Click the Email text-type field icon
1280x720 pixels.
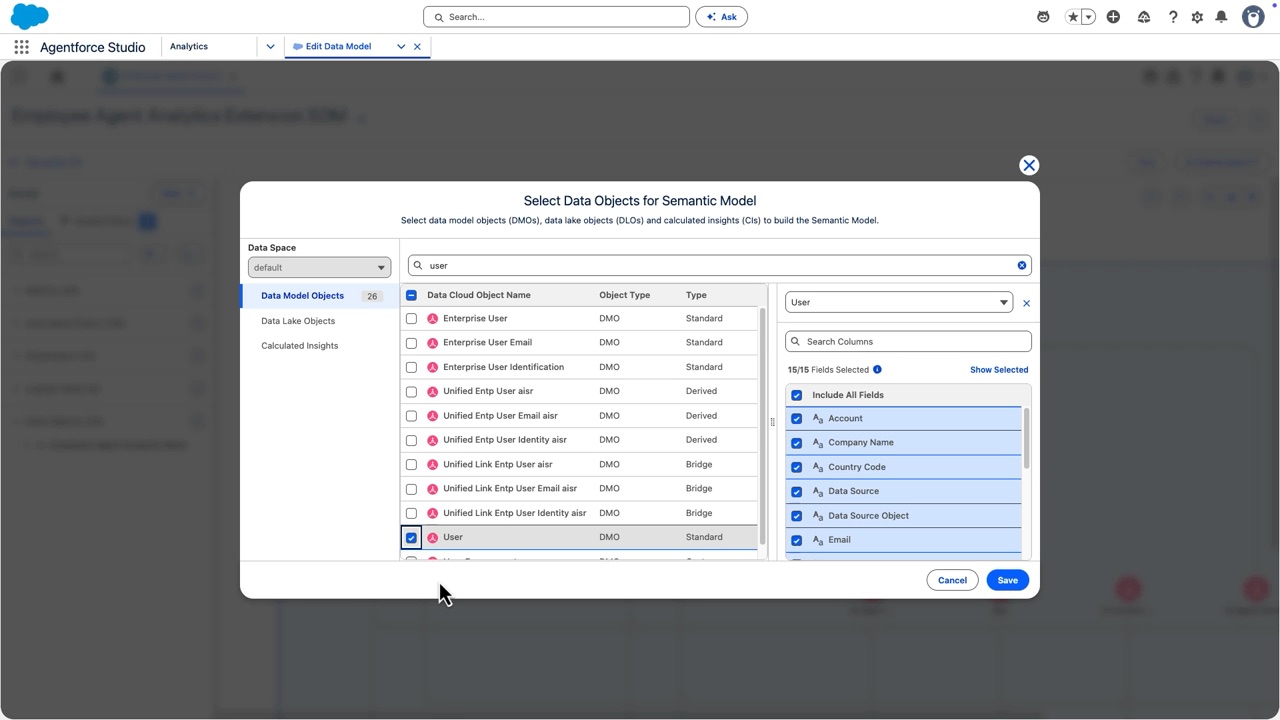click(x=818, y=540)
